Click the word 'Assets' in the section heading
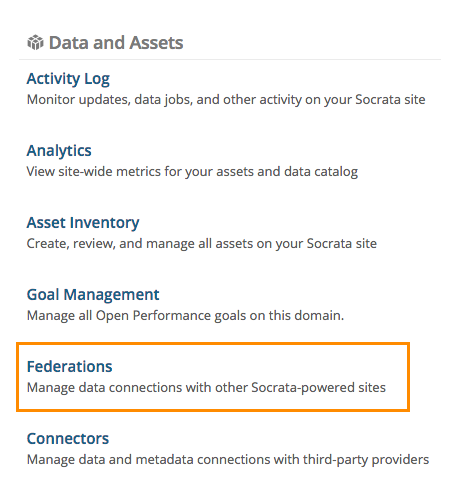460x500 pixels. [156, 43]
